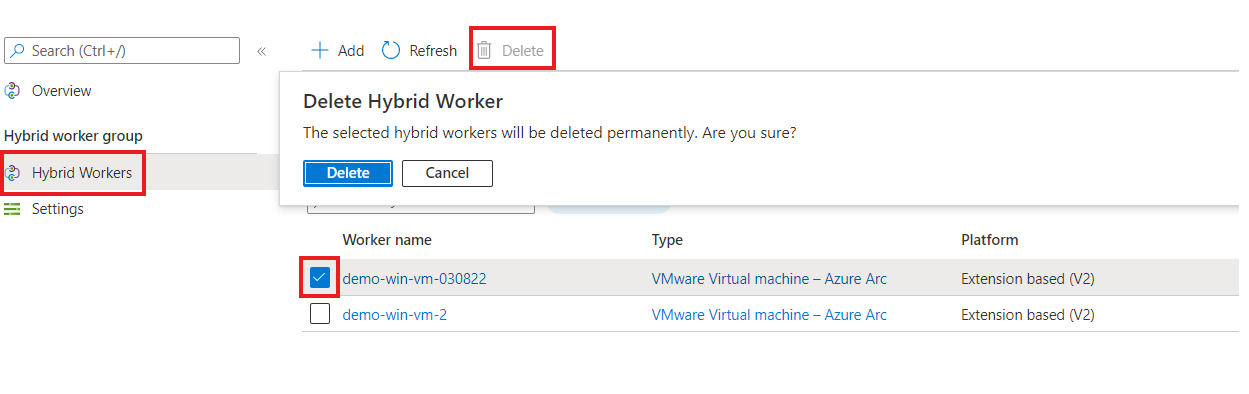This screenshot has width=1249, height=394.
Task: Click the Delete toolbar label
Action: [x=523, y=51]
